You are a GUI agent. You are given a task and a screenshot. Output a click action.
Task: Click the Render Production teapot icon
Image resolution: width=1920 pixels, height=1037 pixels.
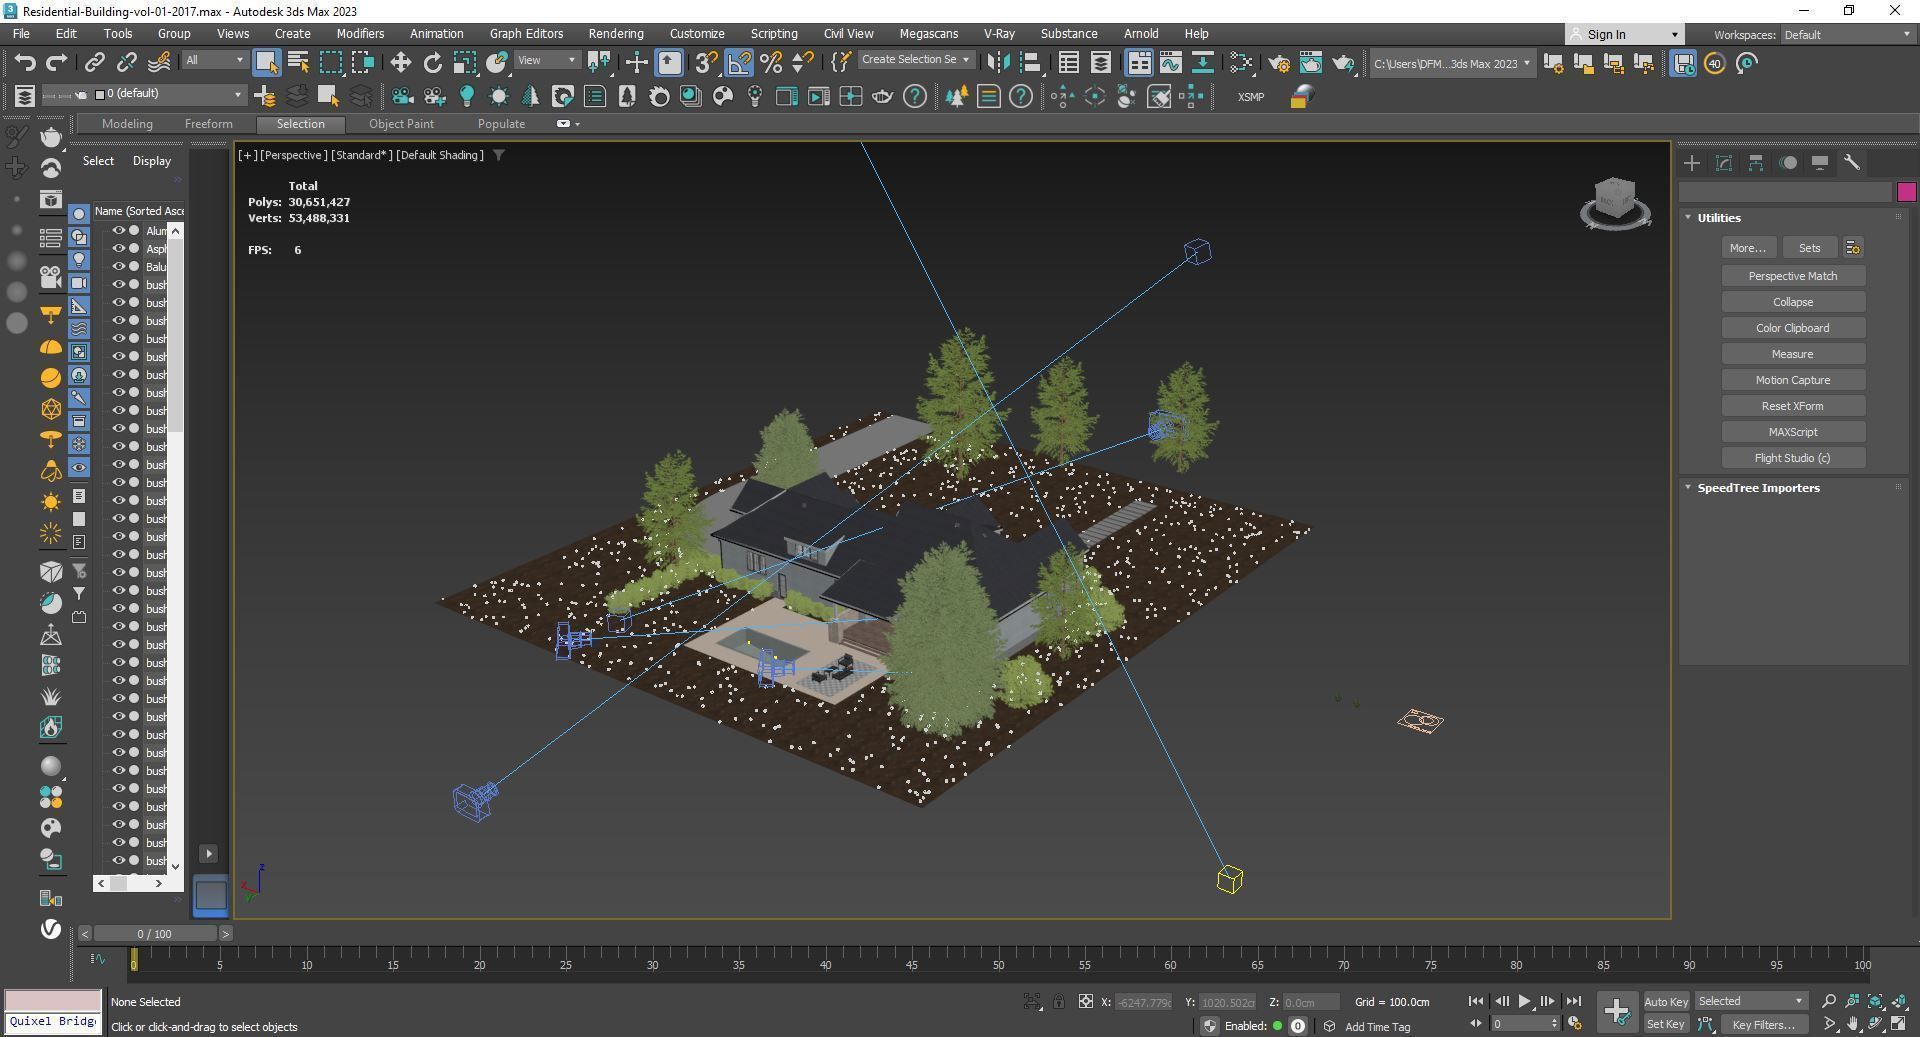(1343, 63)
